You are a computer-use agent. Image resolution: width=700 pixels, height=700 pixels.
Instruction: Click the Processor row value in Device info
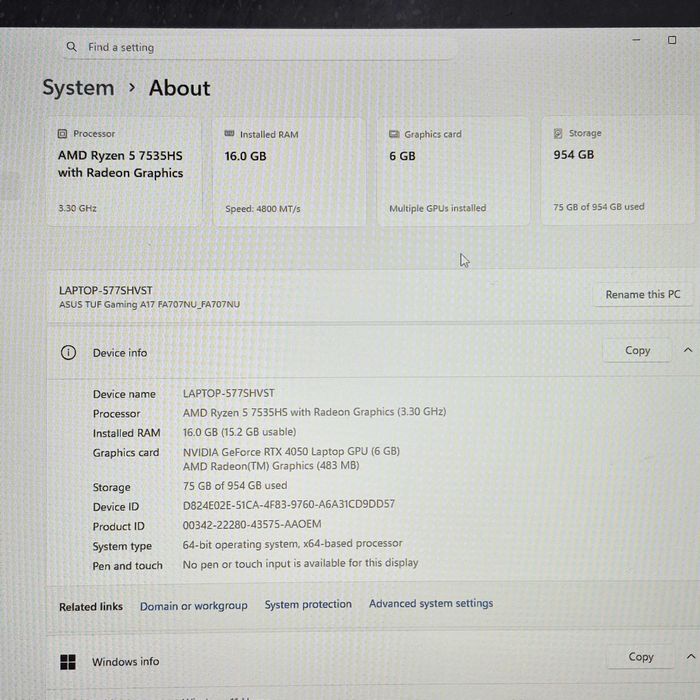(x=314, y=412)
